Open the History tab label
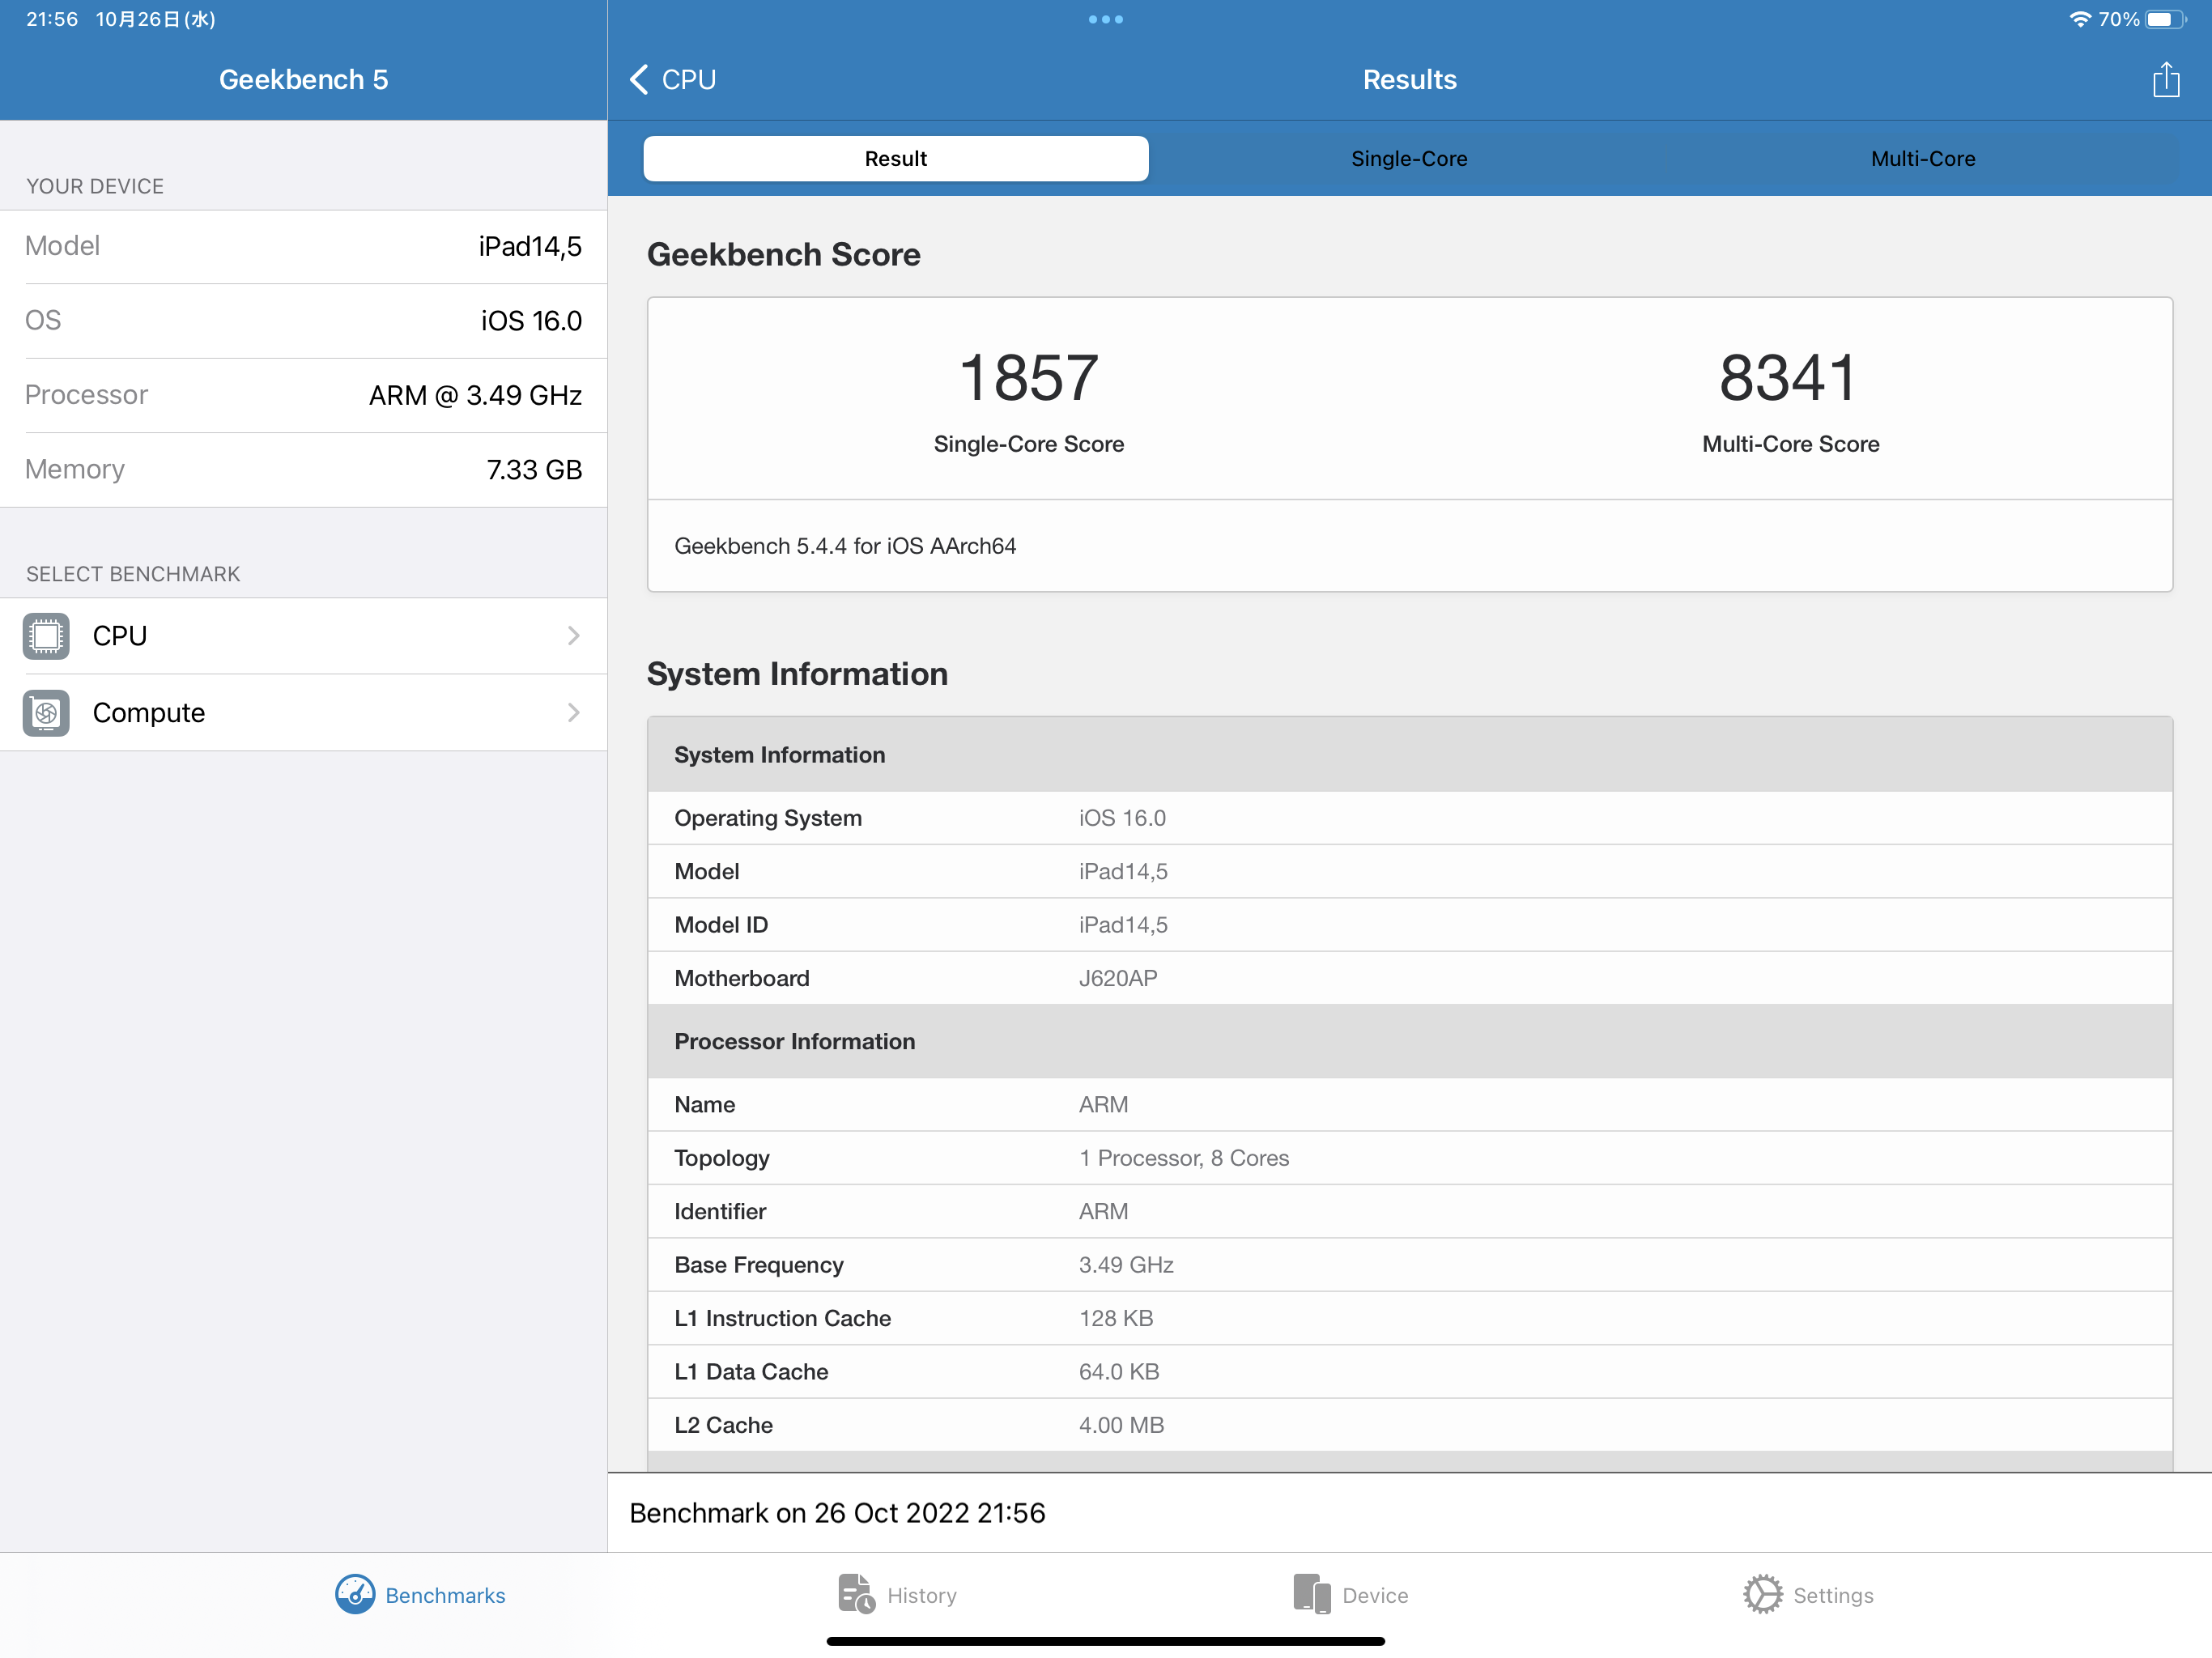 [922, 1595]
